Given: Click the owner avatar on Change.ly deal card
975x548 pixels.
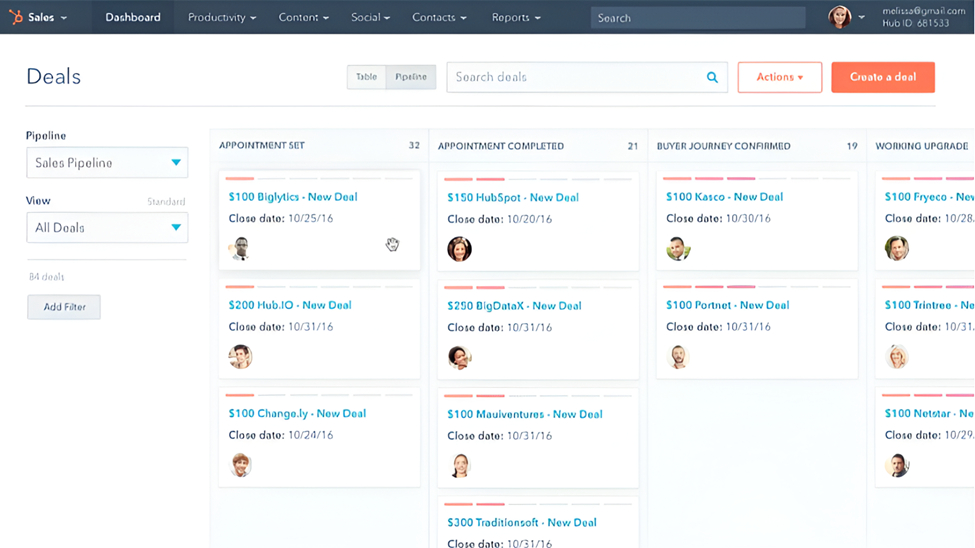Looking at the screenshot, I should click(240, 465).
